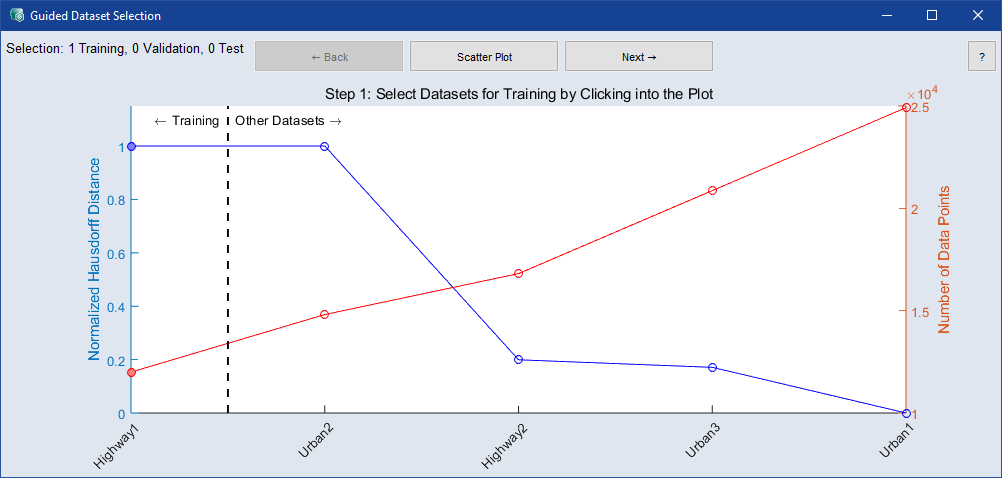Click the Urban2 red data-count marker
Image resolution: width=1002 pixels, height=478 pixels.
(x=325, y=315)
